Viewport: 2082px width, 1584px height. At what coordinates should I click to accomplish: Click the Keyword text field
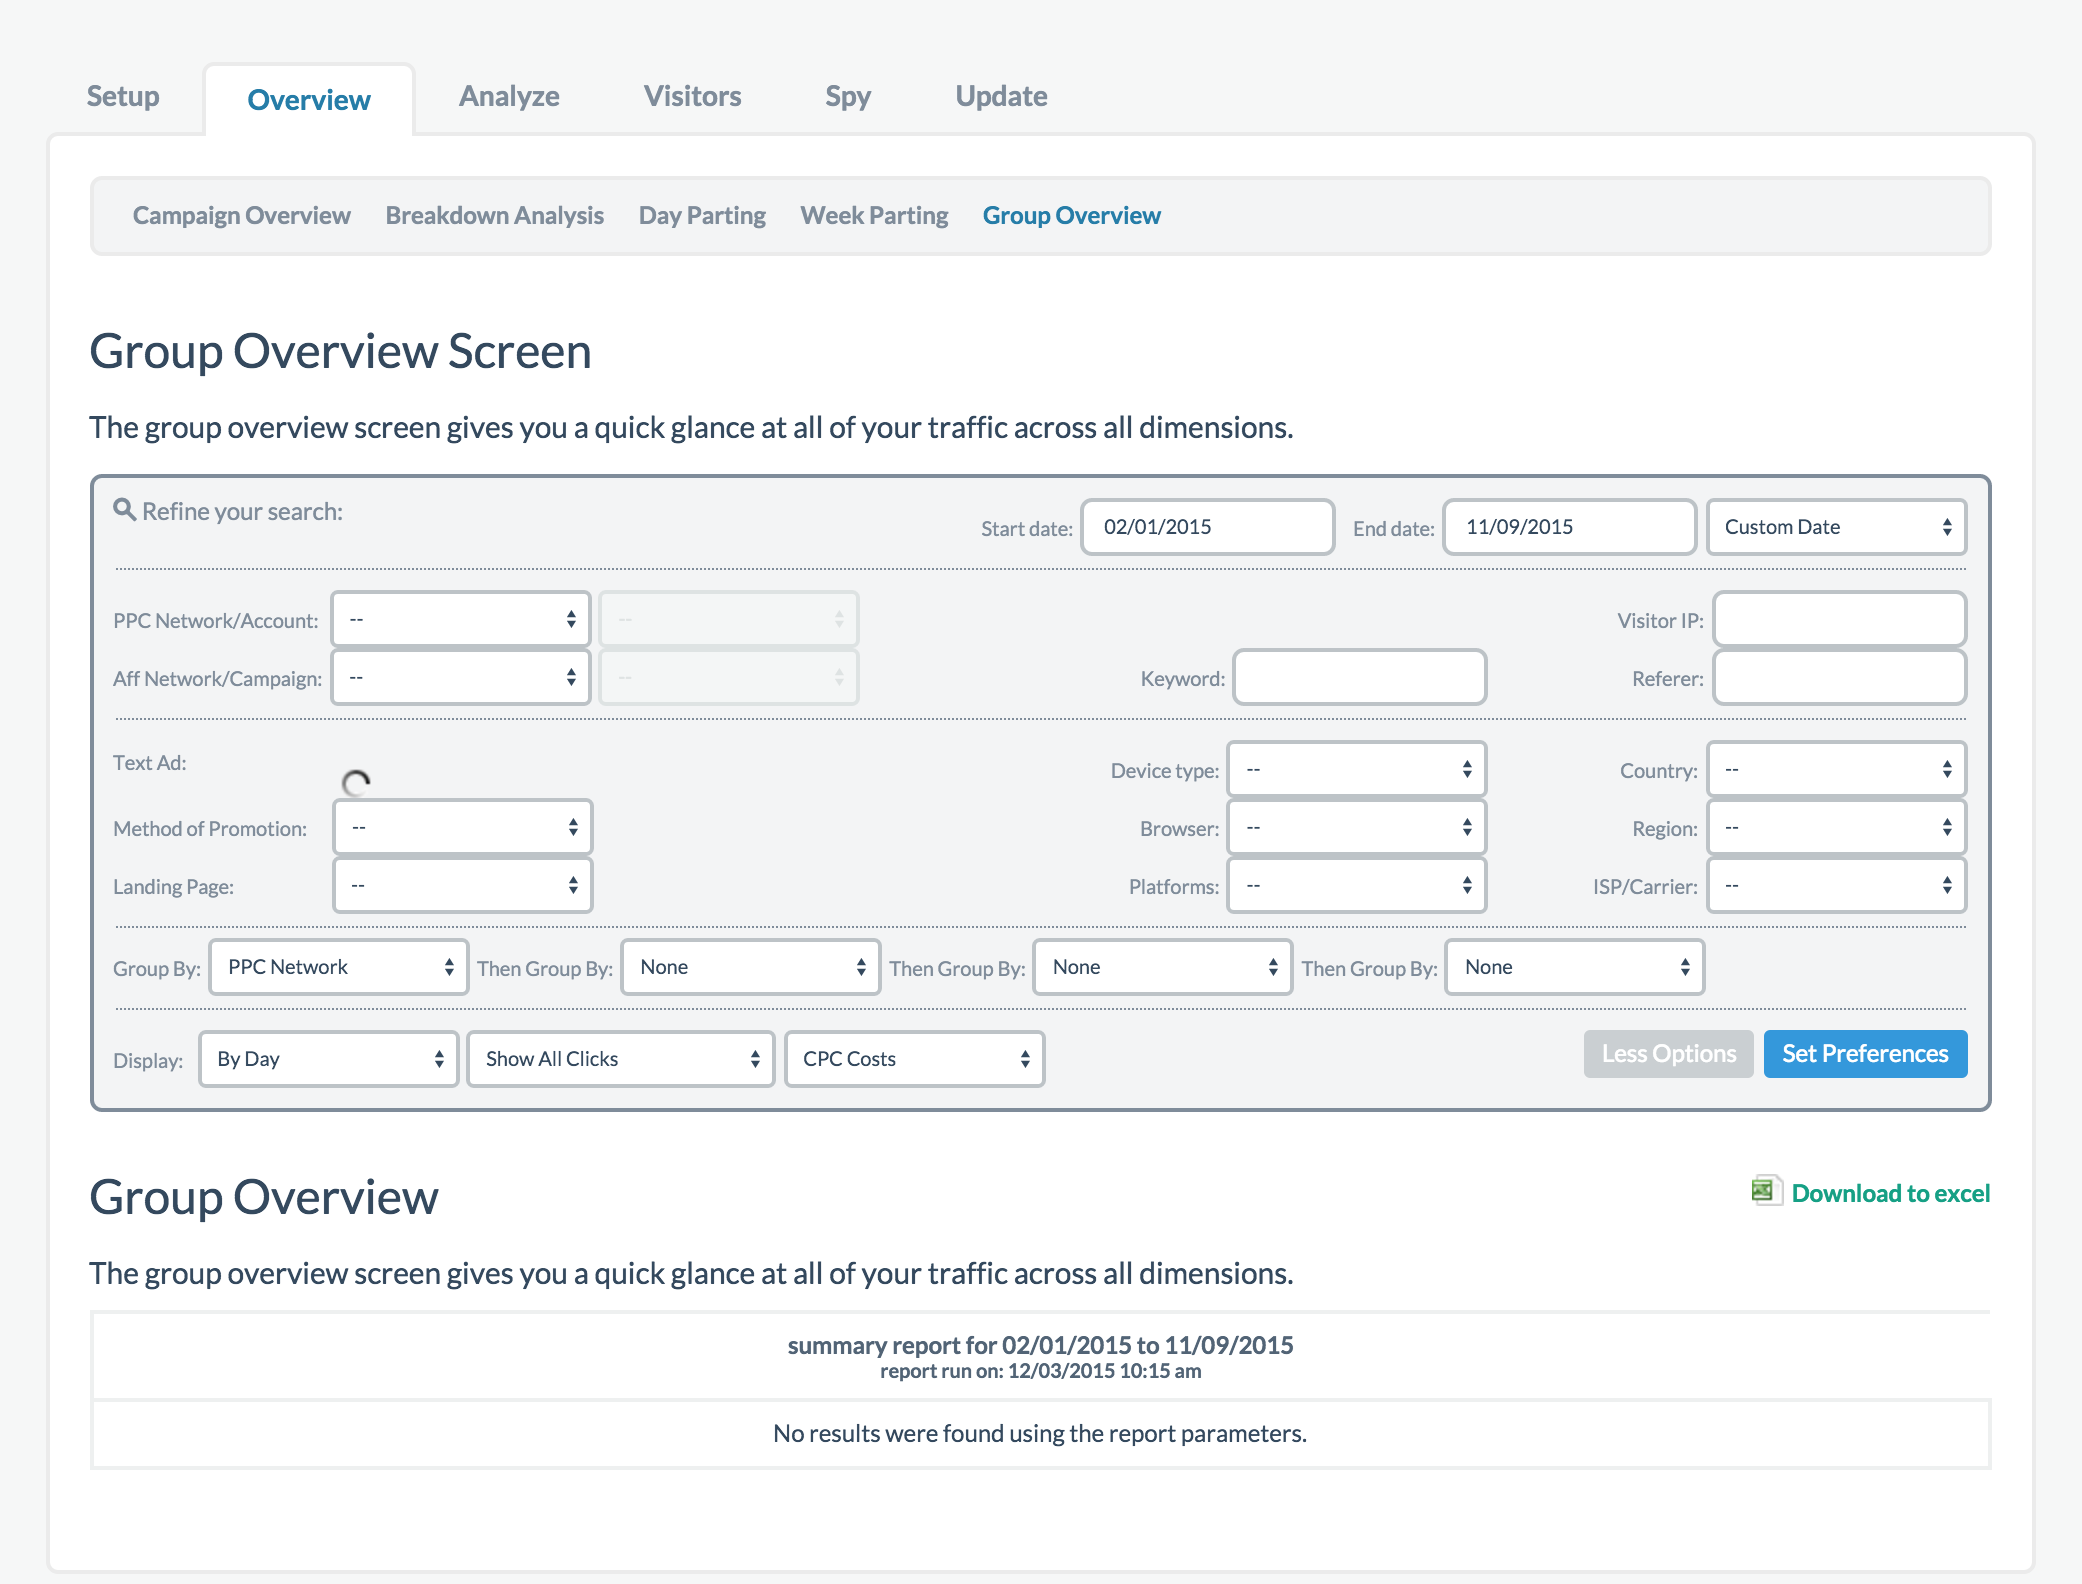click(1359, 678)
